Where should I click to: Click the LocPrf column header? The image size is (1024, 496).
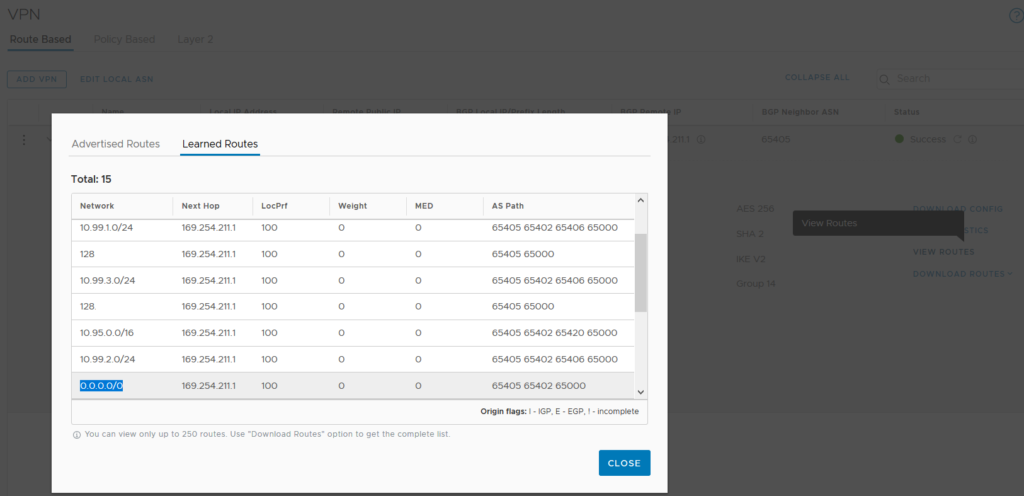click(274, 206)
